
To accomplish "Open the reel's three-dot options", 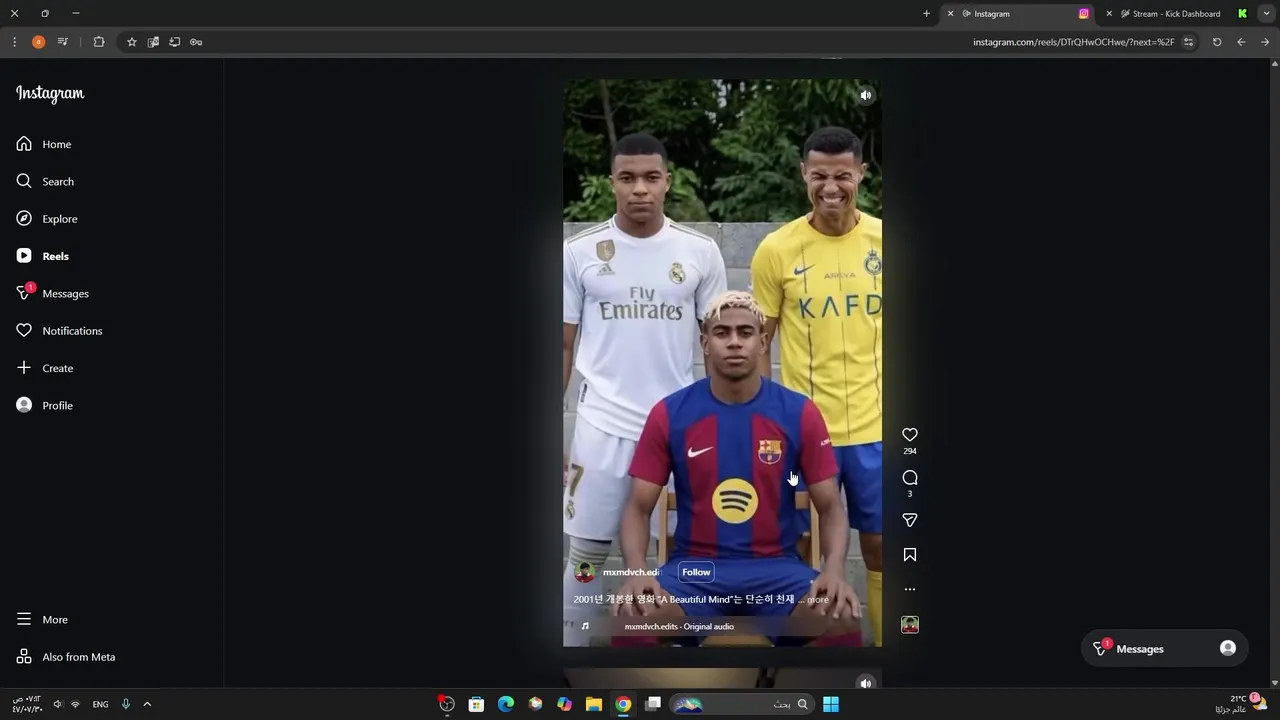I will pyautogui.click(x=910, y=589).
